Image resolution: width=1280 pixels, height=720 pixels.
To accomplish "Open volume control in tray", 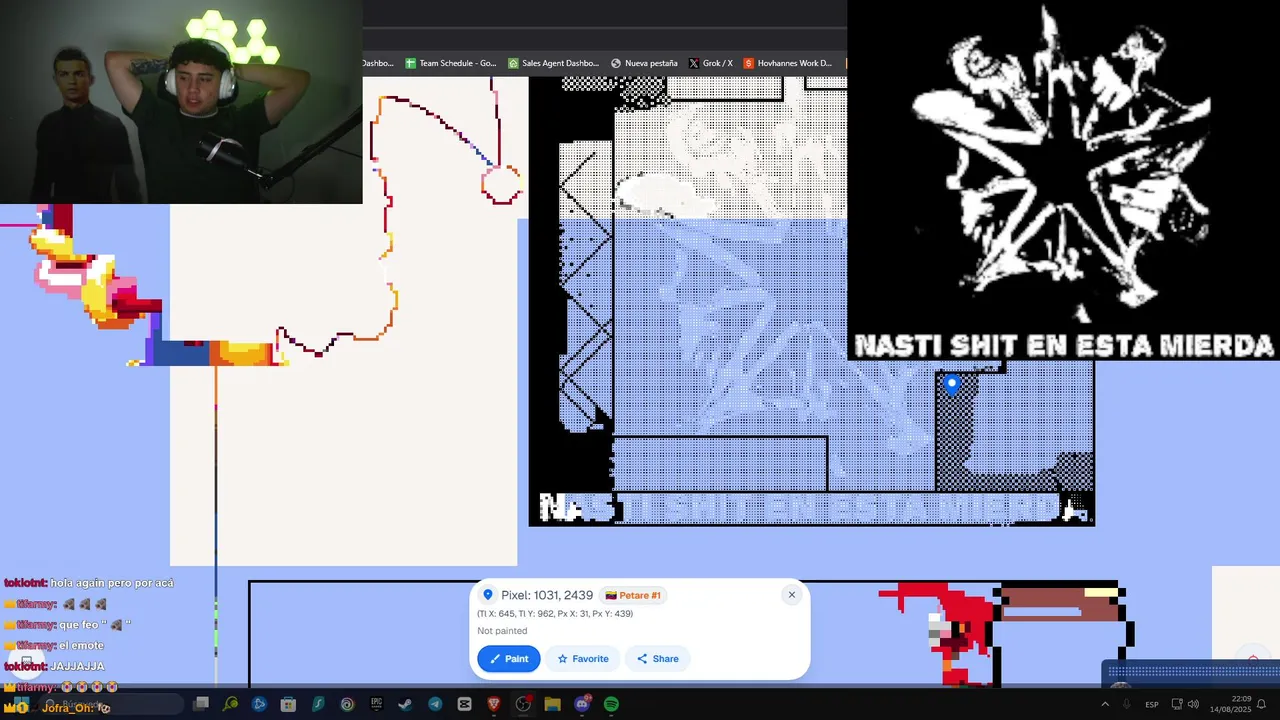I will [1193, 704].
